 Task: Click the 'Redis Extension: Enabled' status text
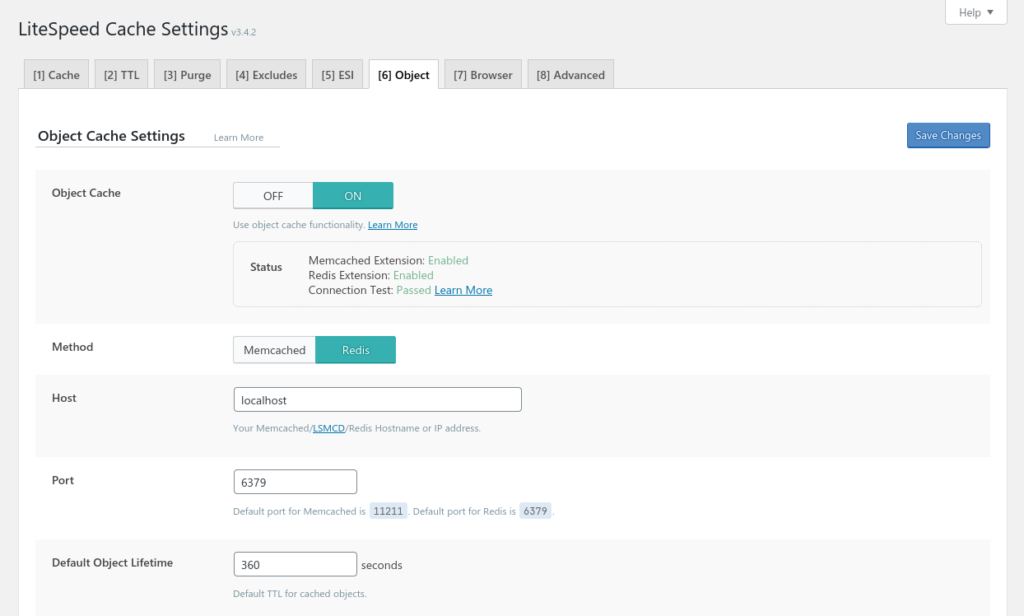(x=370, y=275)
